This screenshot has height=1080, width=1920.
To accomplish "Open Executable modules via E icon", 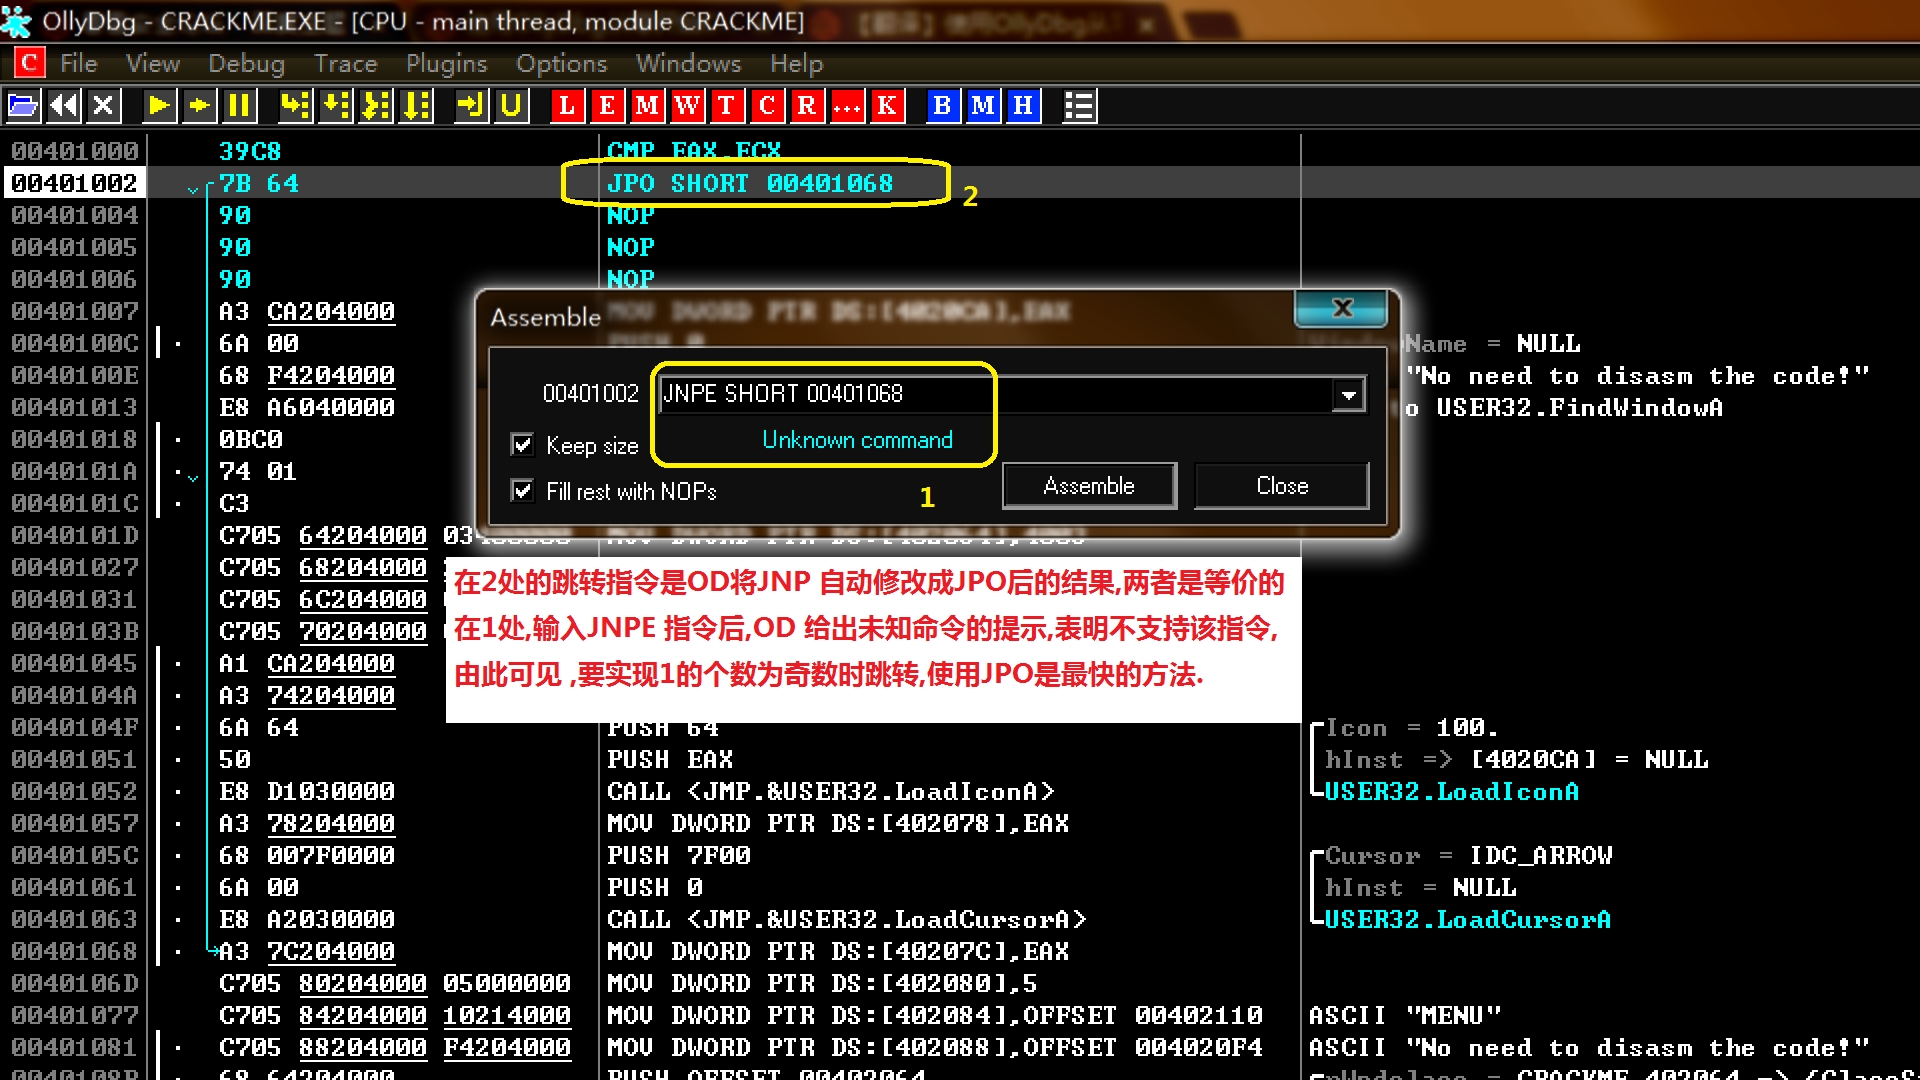I will pyautogui.click(x=607, y=105).
